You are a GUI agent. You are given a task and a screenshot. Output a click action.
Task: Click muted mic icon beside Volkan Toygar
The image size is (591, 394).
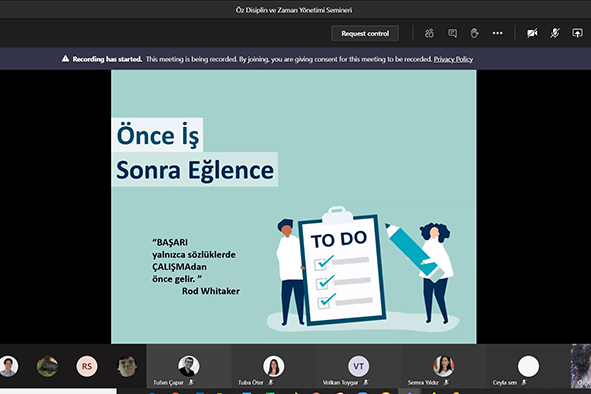pyautogui.click(x=366, y=383)
